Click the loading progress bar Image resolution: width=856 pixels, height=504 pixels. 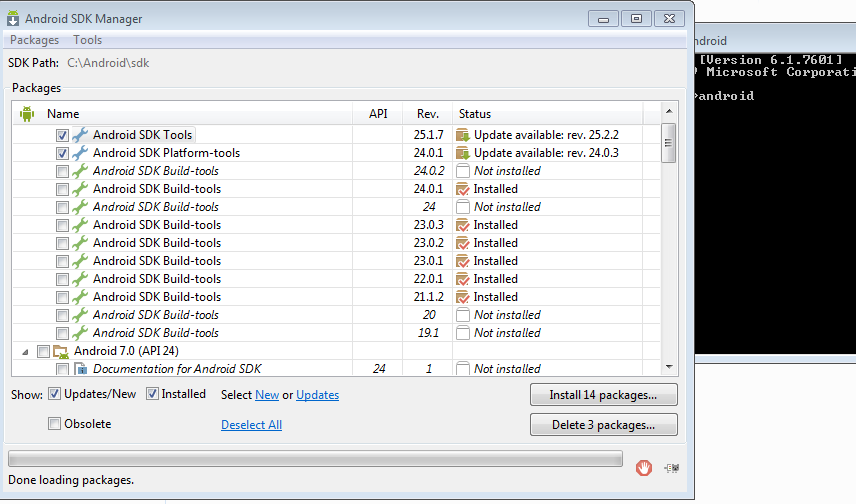coord(315,459)
